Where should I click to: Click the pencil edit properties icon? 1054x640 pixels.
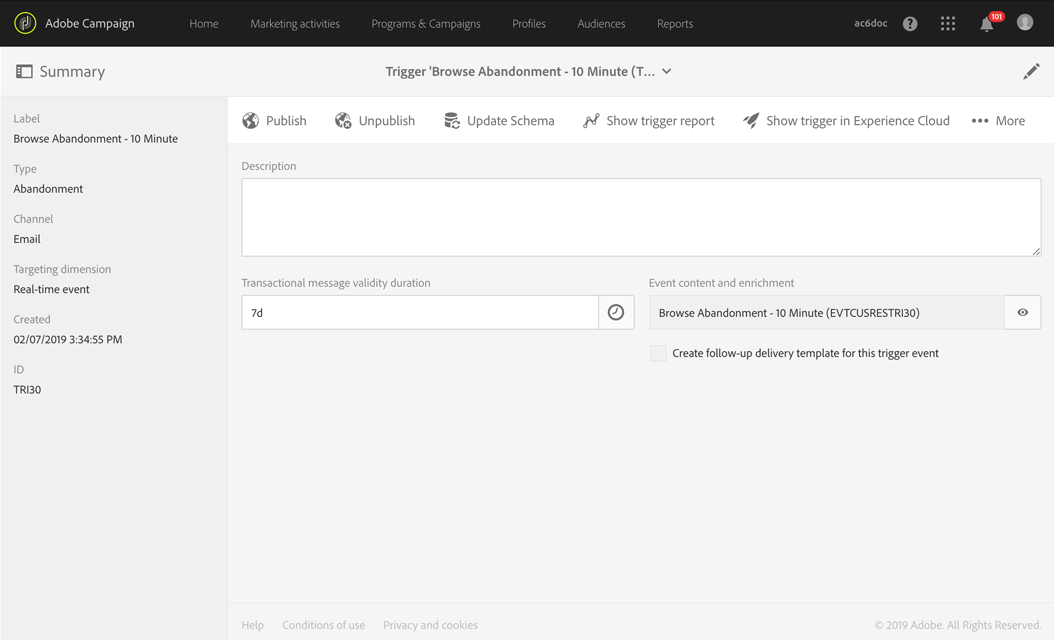pyautogui.click(x=1031, y=71)
